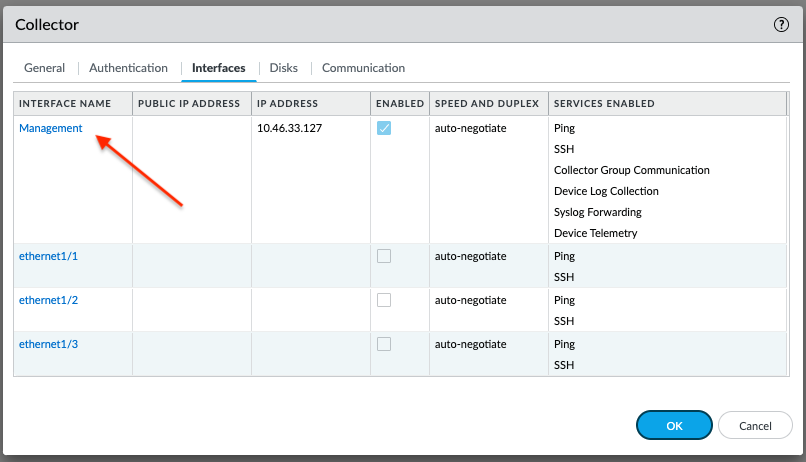Switch to the Disks tab
This screenshot has width=806, height=462.
pos(283,68)
